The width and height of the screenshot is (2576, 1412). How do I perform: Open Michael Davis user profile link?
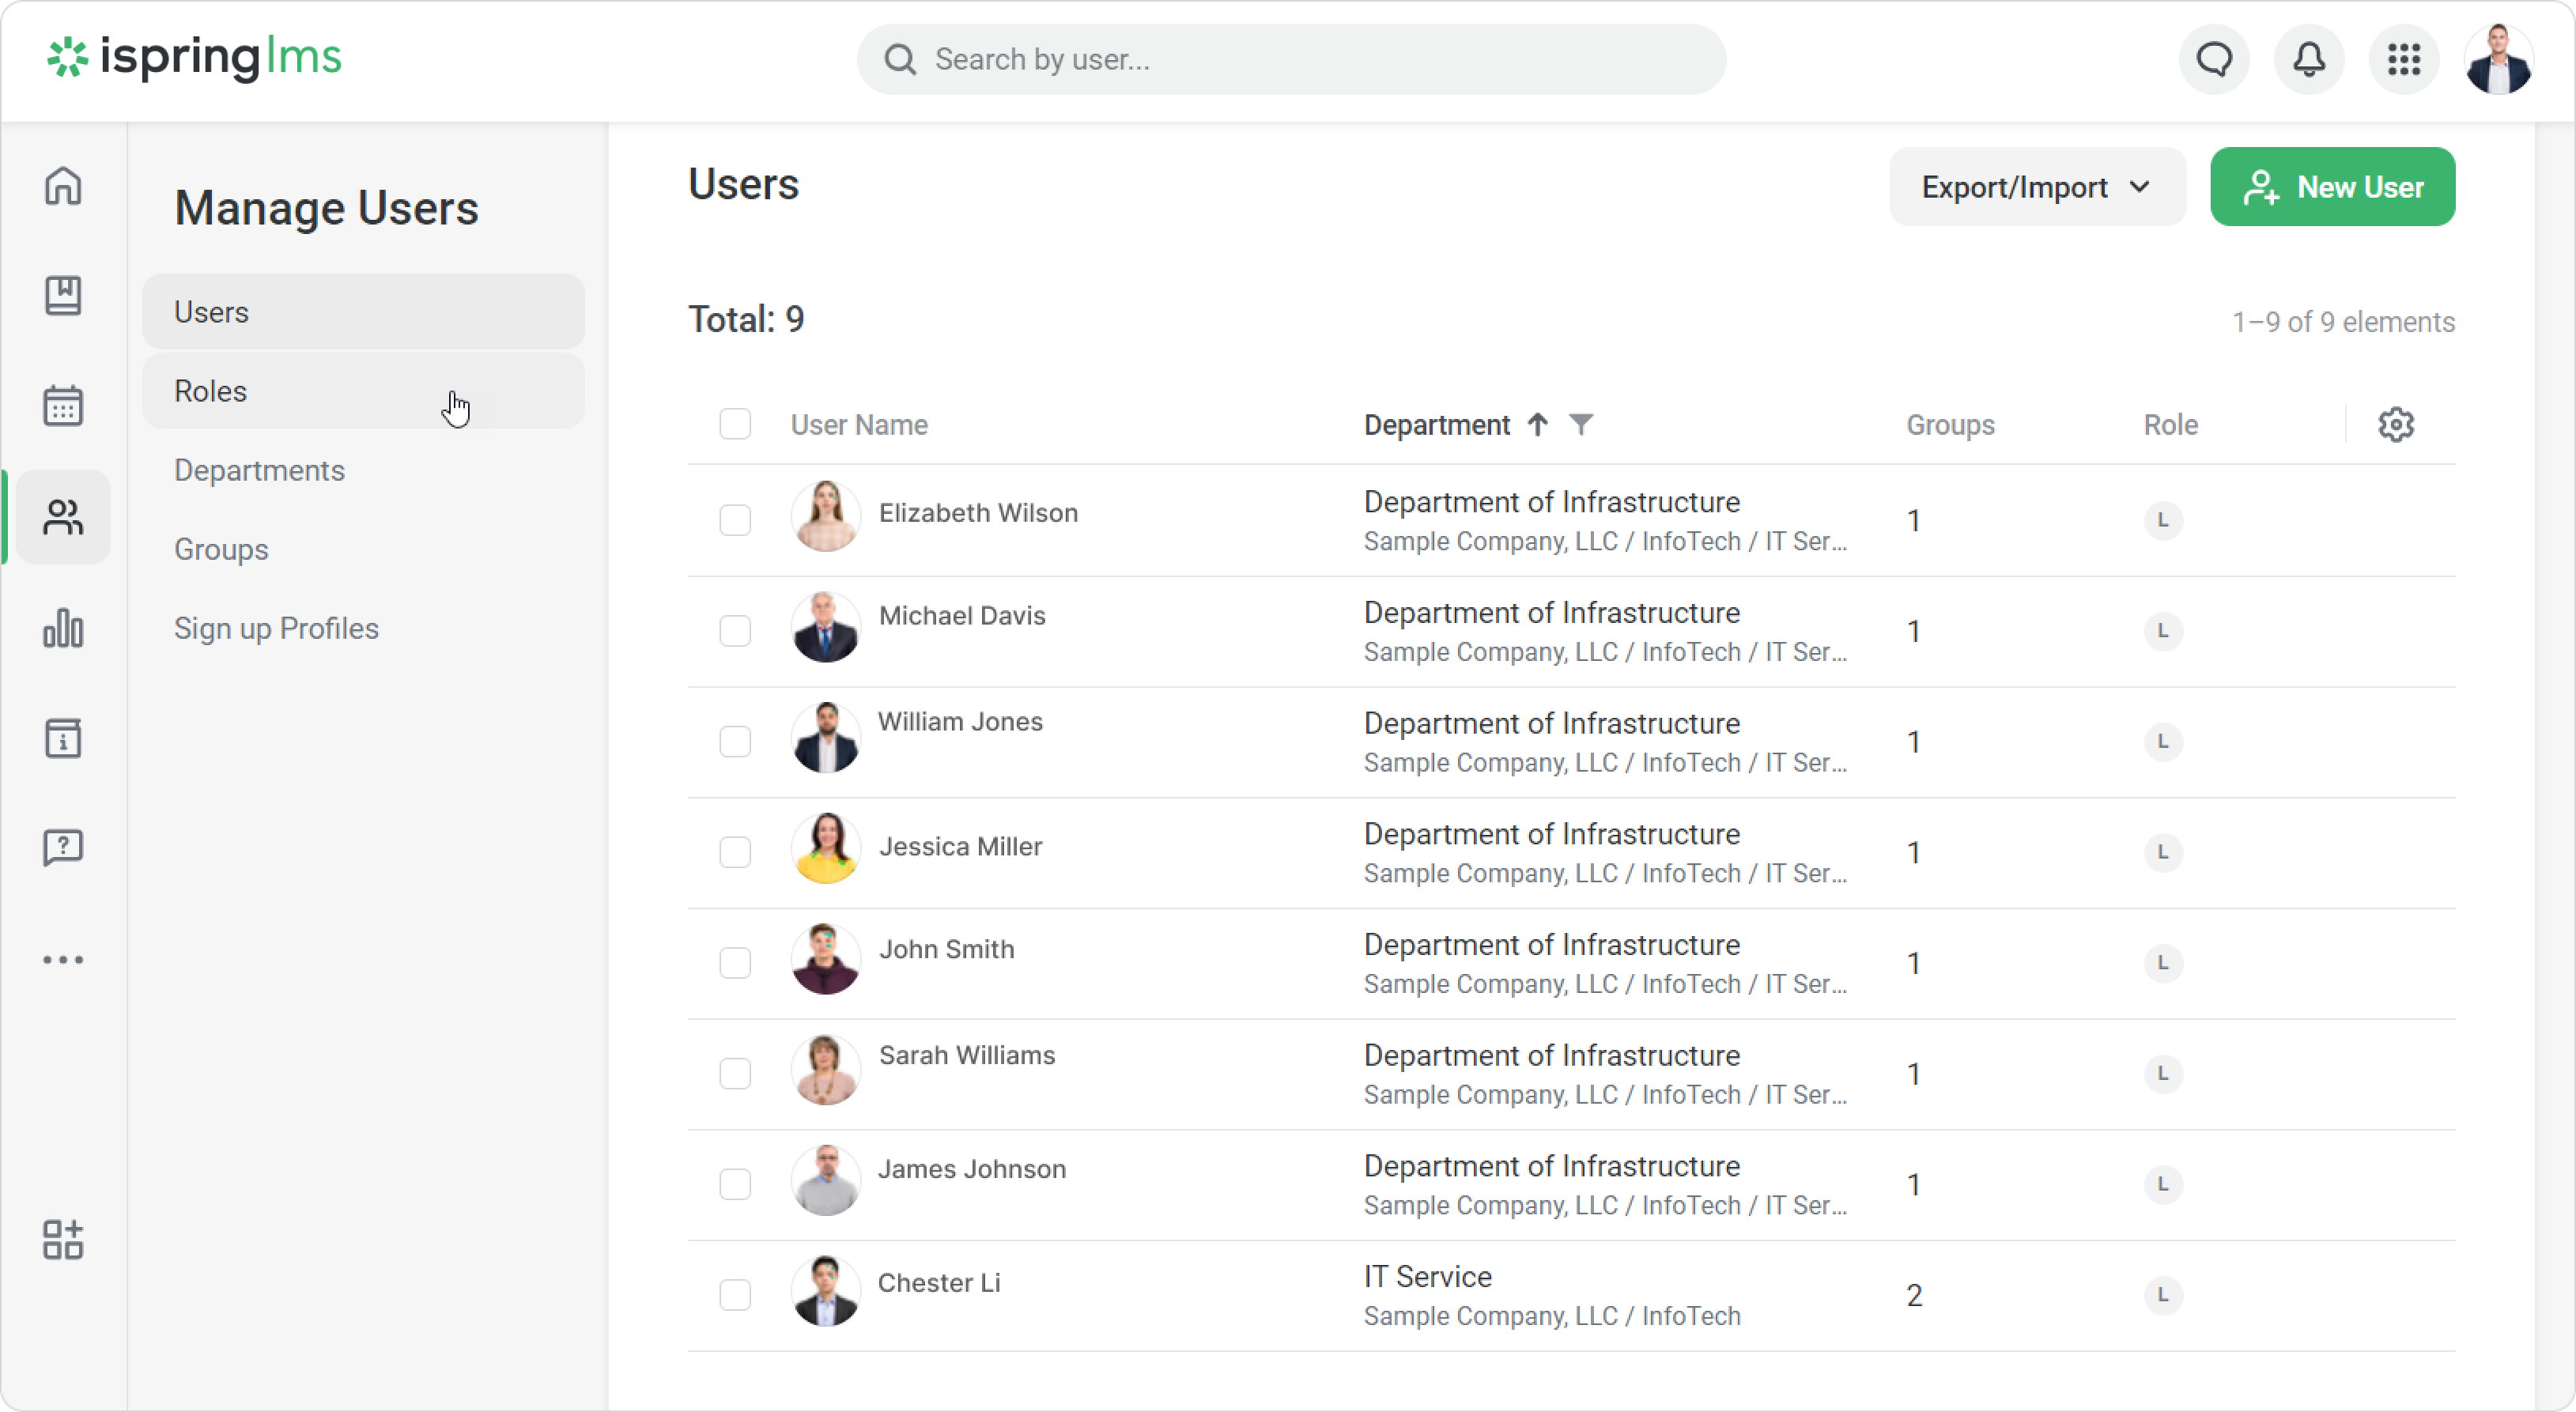point(961,615)
